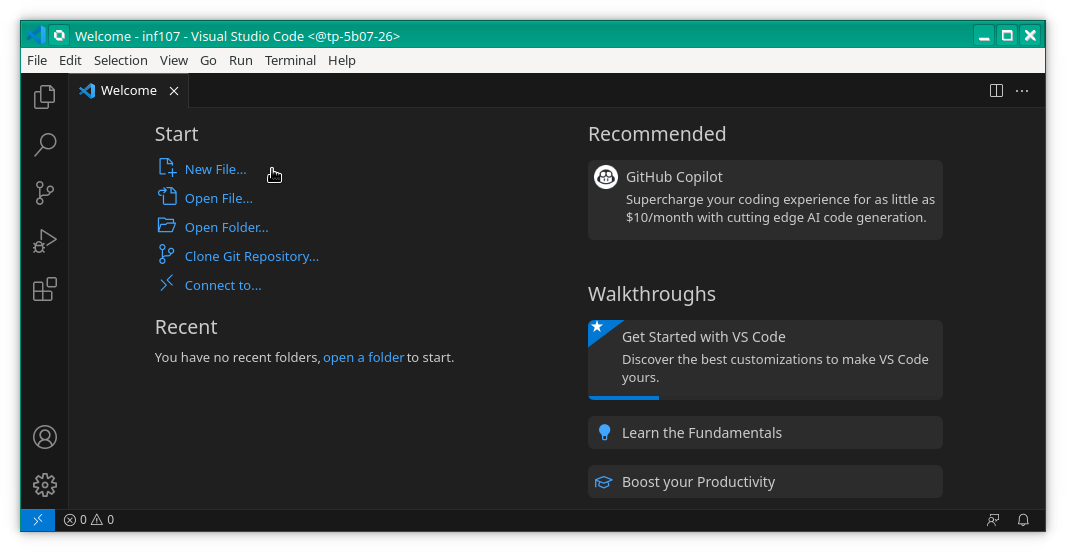
Task: Open the notifications bell
Action: 1023,520
